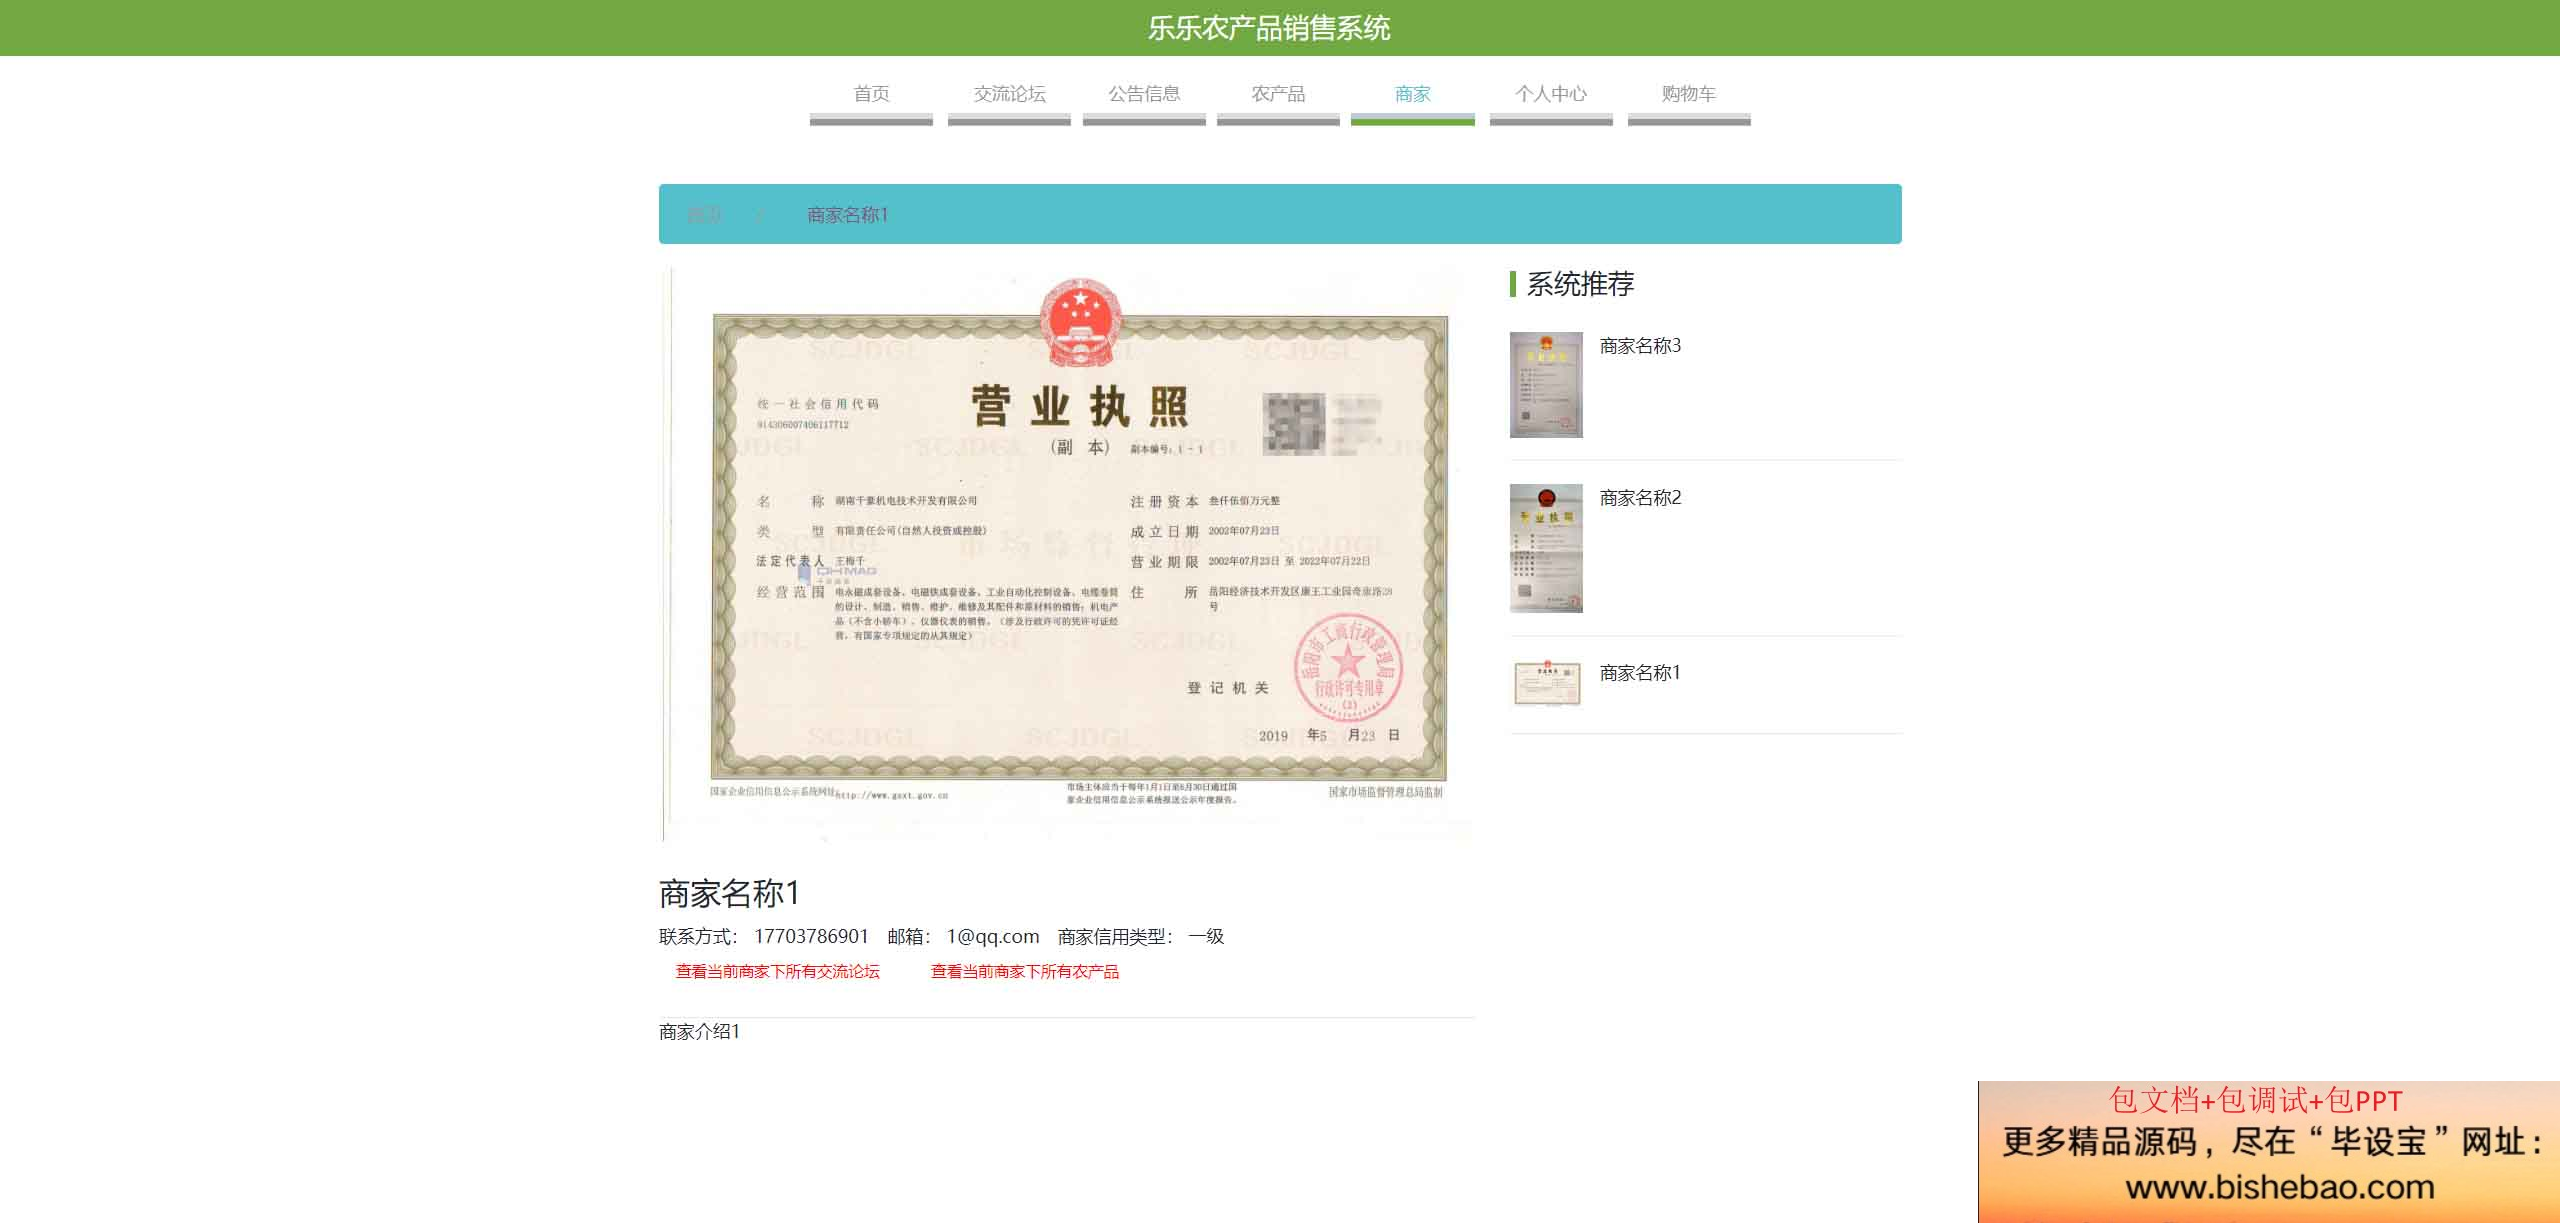The height and width of the screenshot is (1223, 2560).
Task: Open the 商家名称3 recommendation thumbnail
Action: pyautogui.click(x=1546, y=385)
